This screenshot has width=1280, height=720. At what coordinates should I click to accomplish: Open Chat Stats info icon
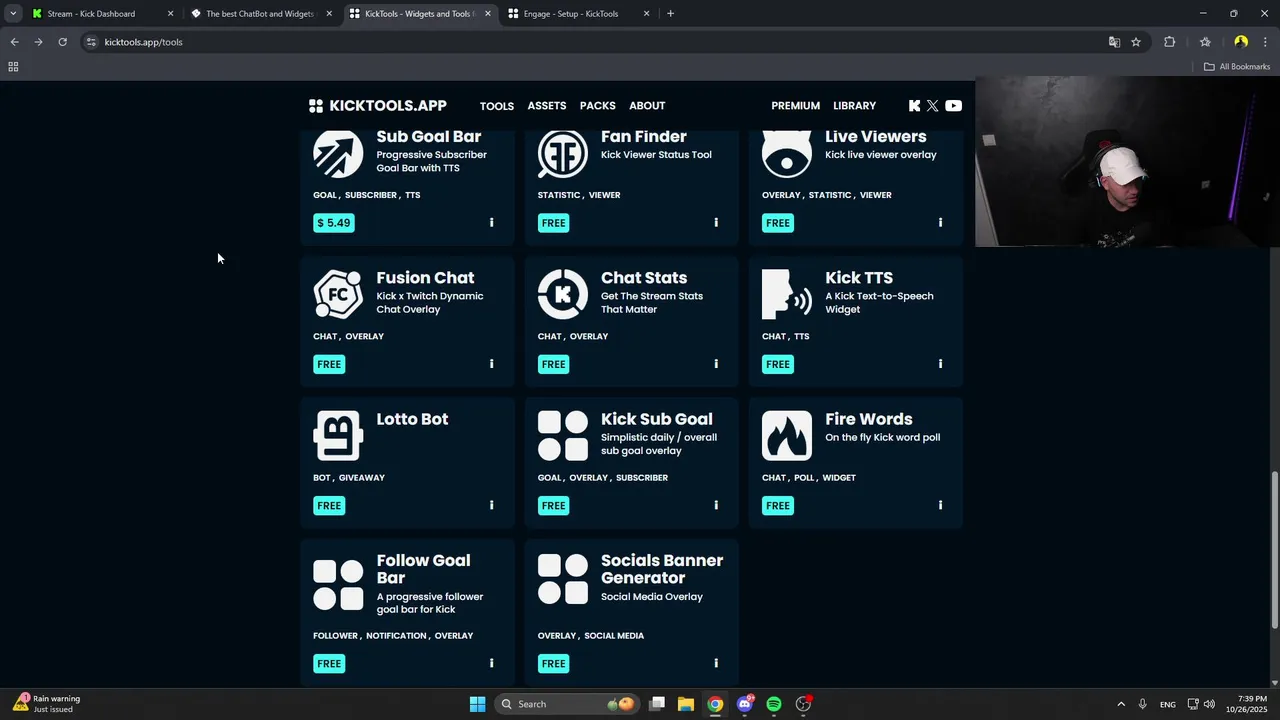coord(716,364)
